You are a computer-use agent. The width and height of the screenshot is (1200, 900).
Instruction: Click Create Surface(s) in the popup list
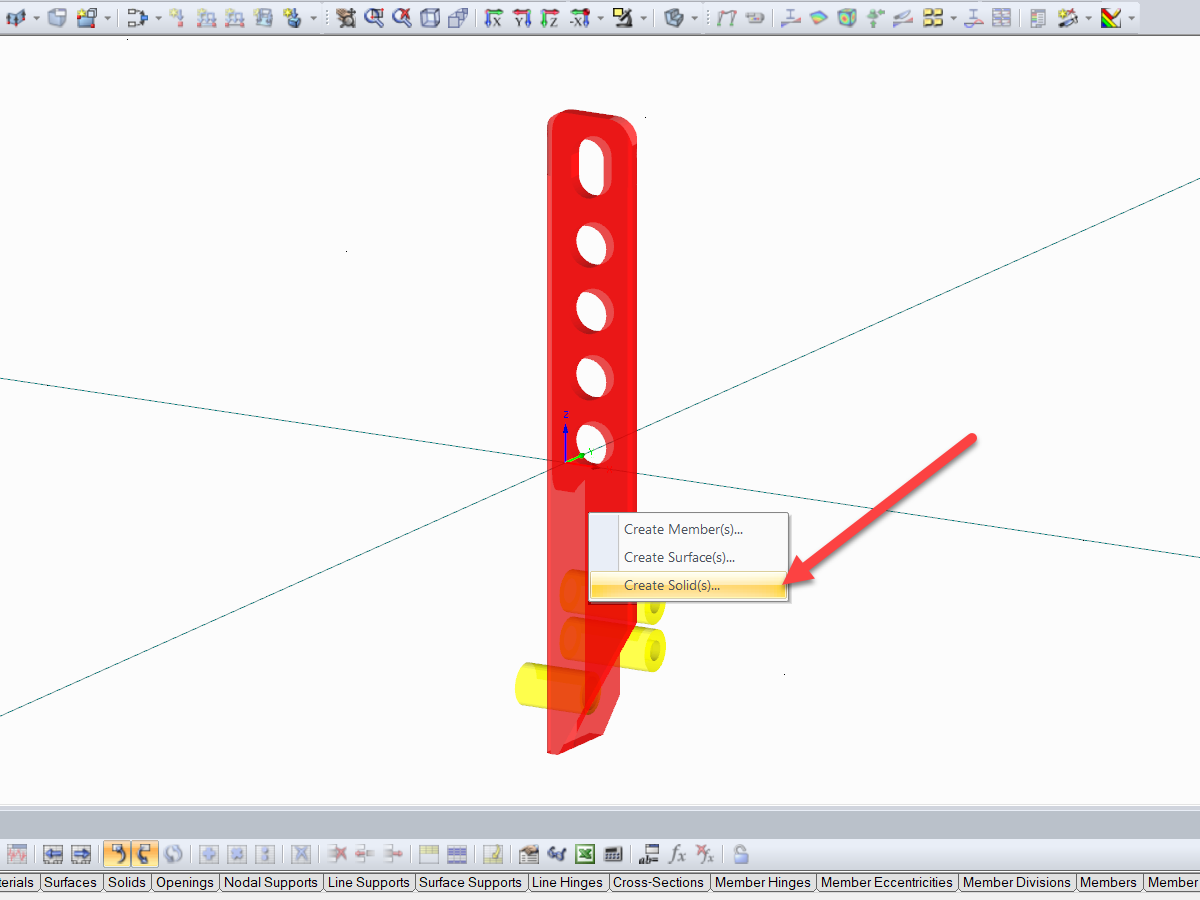click(685, 557)
